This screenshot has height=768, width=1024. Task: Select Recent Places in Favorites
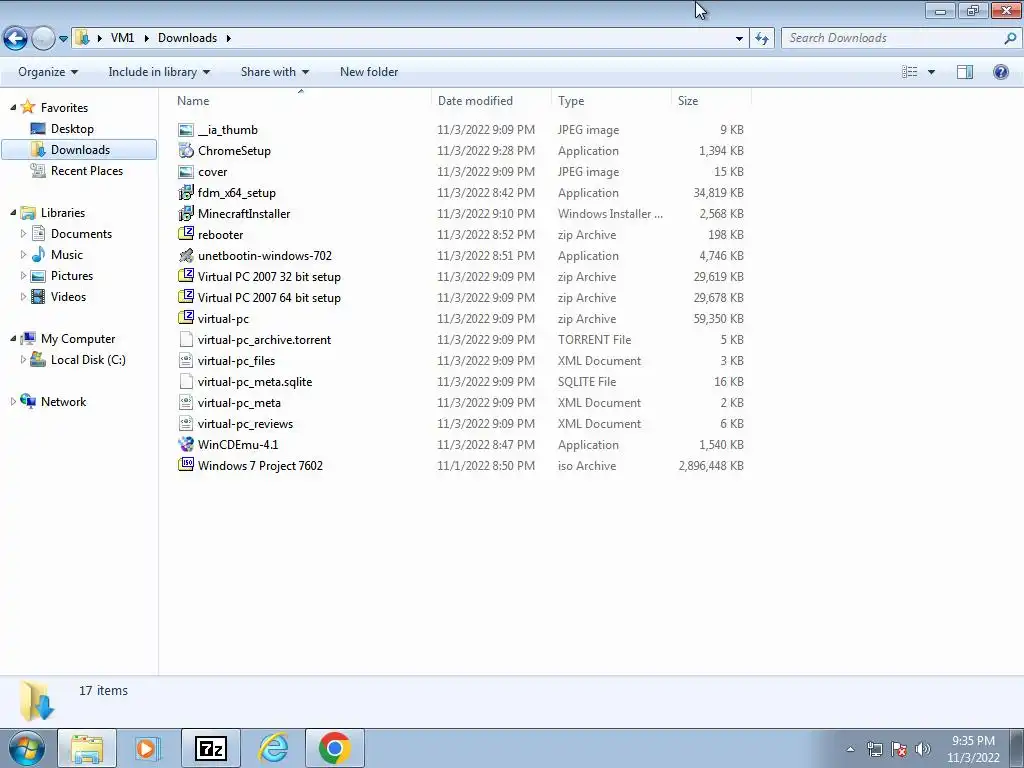coord(87,170)
